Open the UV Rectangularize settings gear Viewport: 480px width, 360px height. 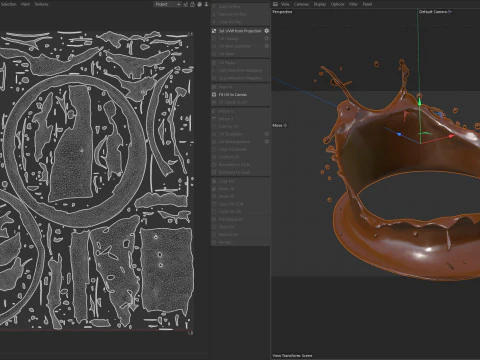pyautogui.click(x=267, y=142)
